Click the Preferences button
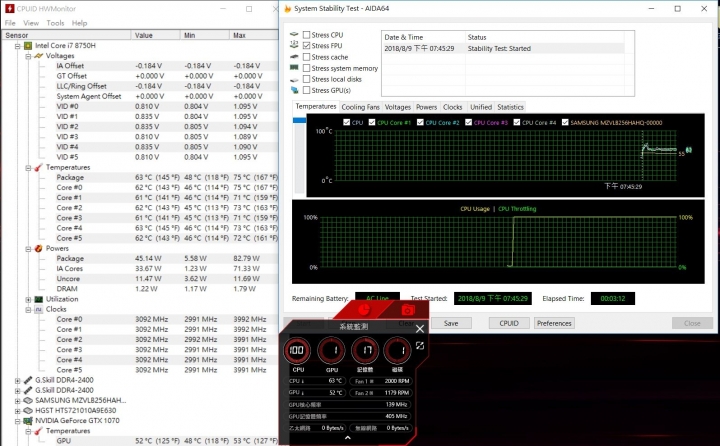Image resolution: width=720 pixels, height=446 pixels. [554, 323]
